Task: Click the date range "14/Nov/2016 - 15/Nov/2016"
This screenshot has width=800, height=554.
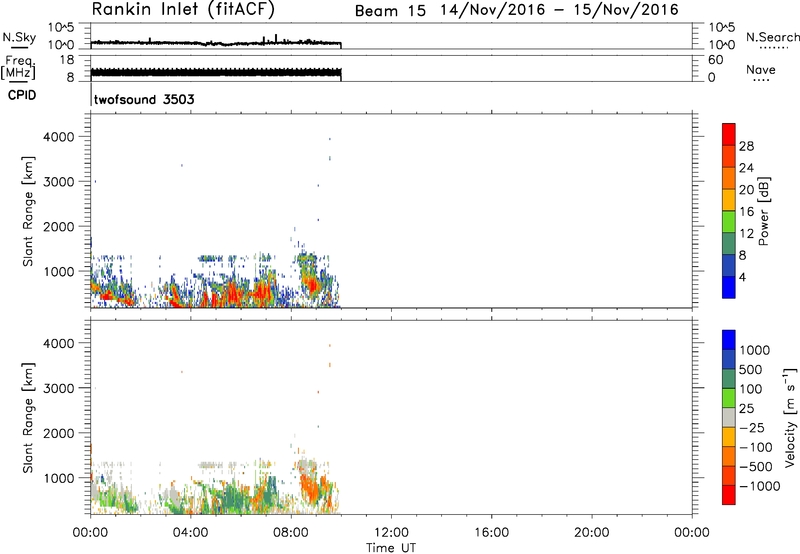Action: (560, 10)
